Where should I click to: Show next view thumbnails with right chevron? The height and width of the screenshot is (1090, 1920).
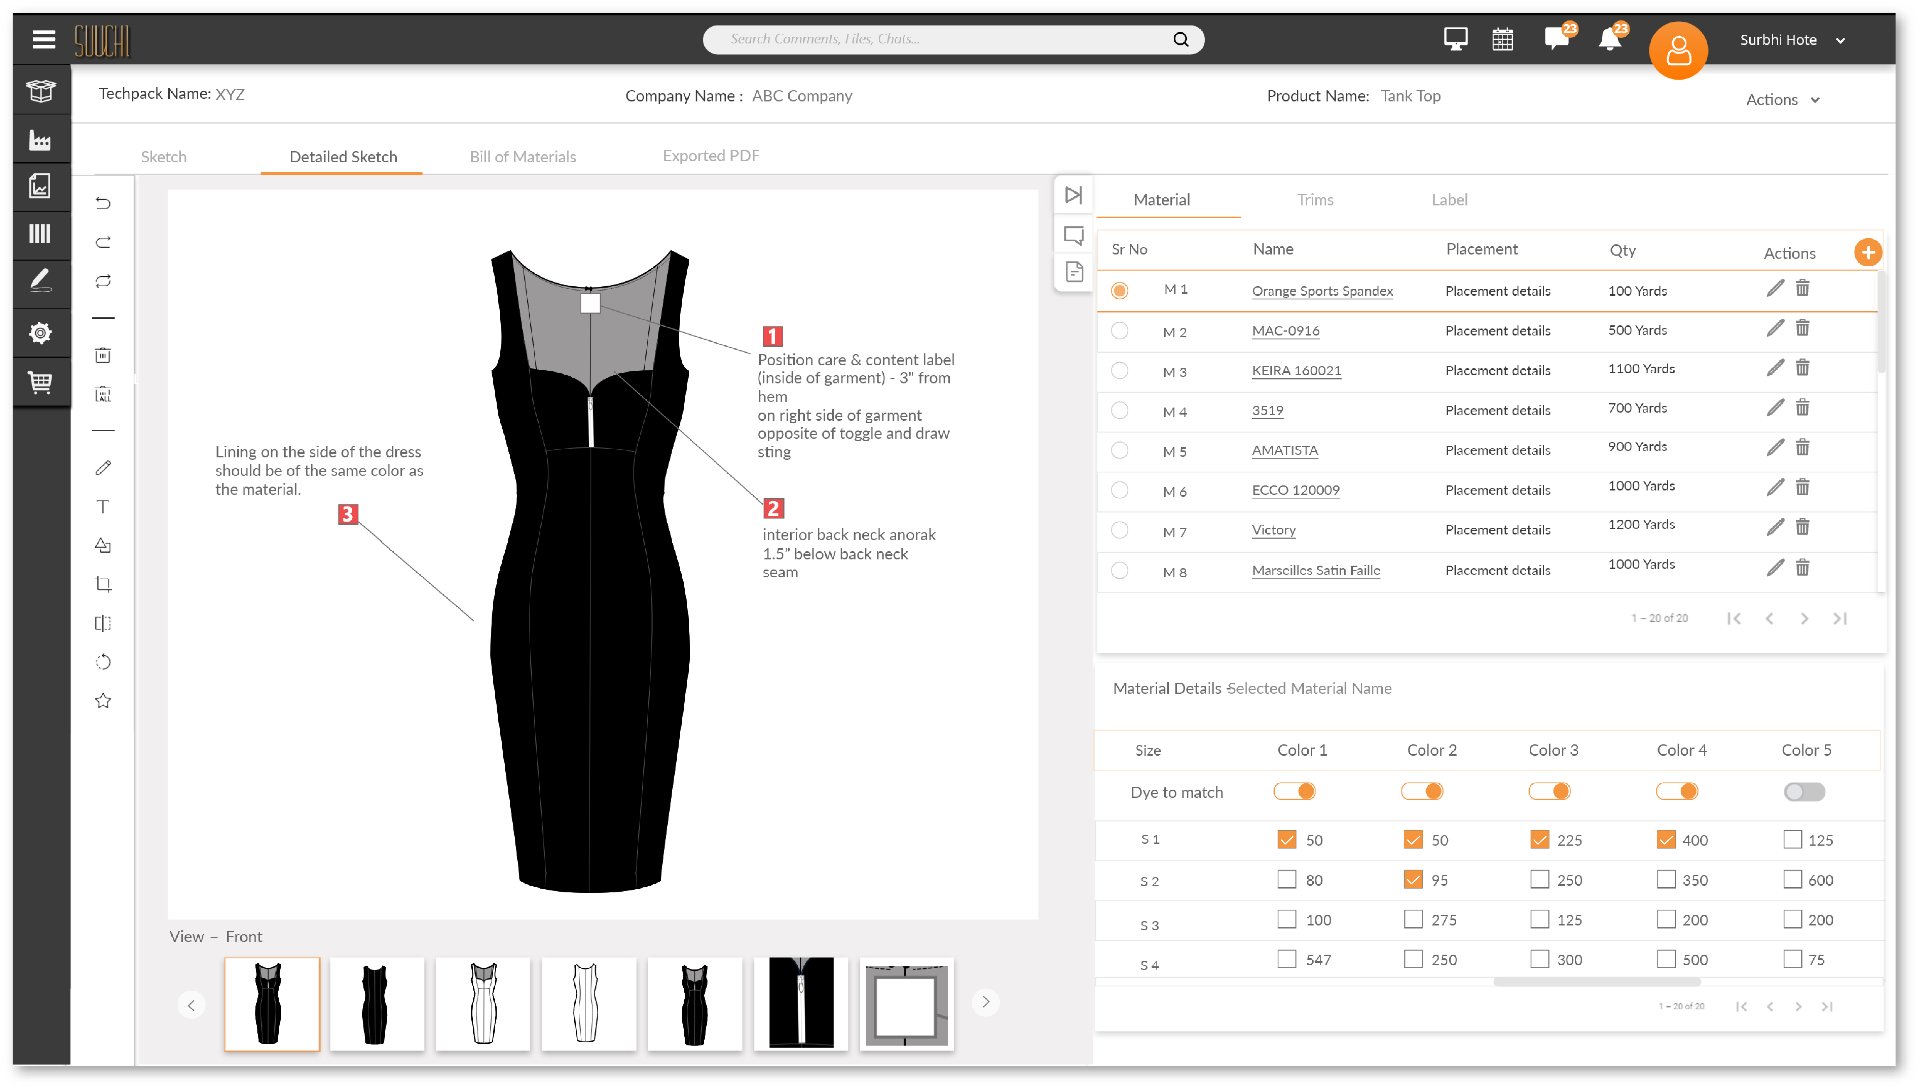pyautogui.click(x=986, y=1002)
